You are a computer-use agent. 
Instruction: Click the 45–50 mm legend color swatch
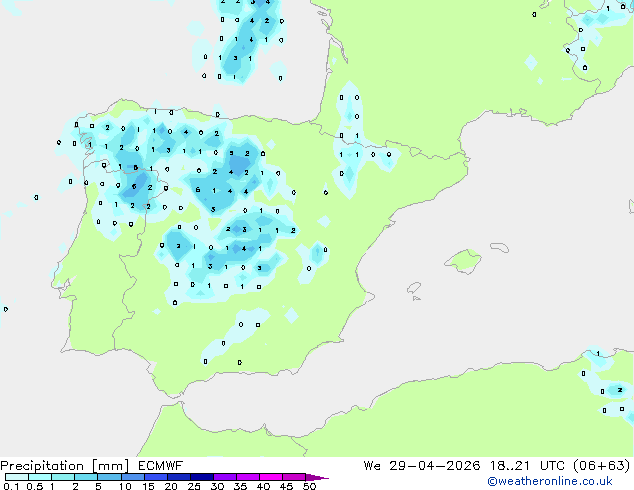click(294, 477)
